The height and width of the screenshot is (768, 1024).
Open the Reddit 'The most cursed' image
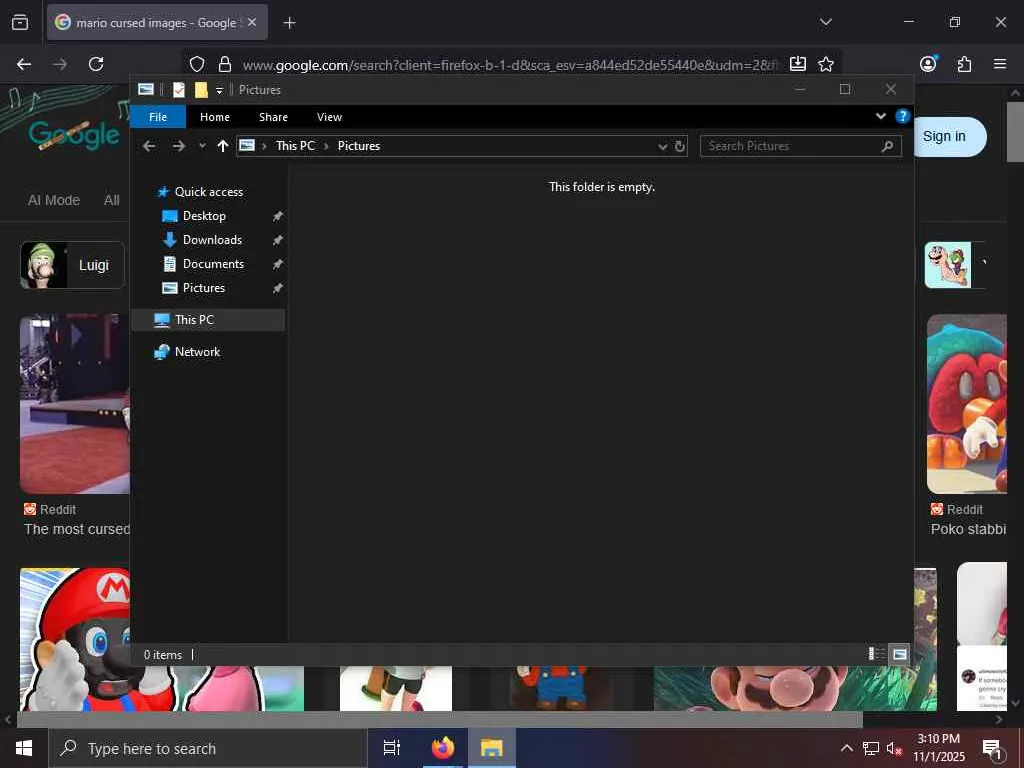74,404
